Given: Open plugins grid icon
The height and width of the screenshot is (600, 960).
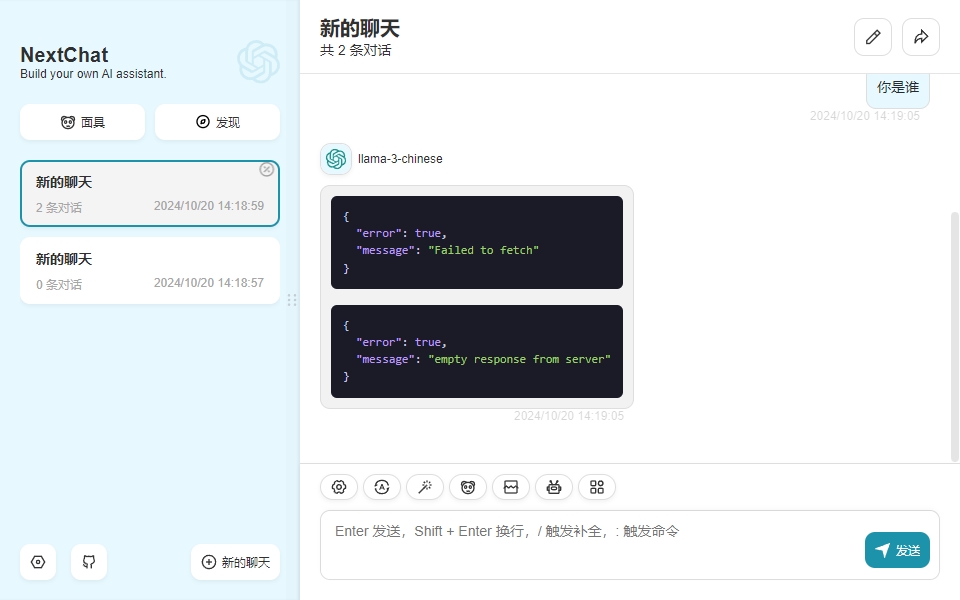Looking at the screenshot, I should pos(596,487).
